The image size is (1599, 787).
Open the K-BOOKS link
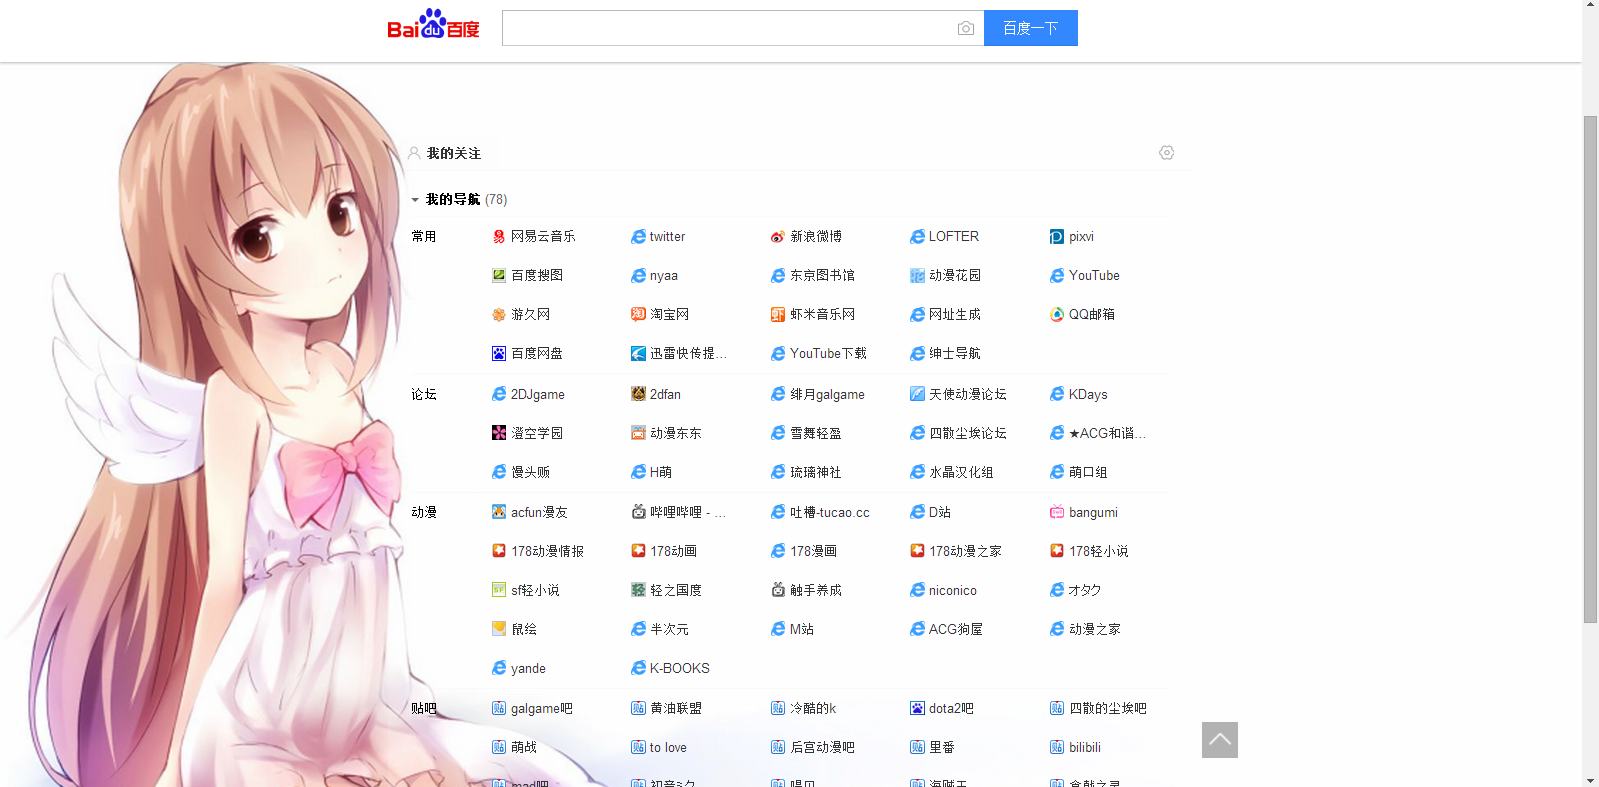[679, 669]
